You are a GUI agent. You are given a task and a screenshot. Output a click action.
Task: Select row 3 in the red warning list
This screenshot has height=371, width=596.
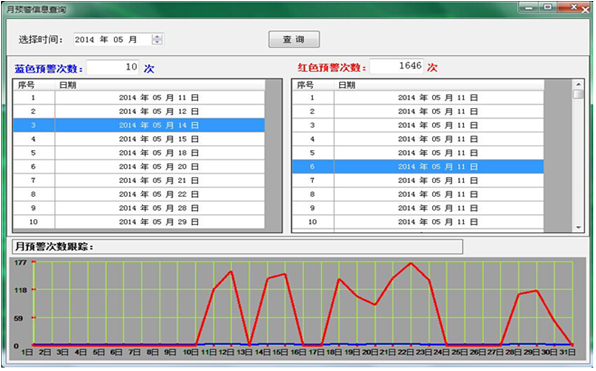[x=418, y=125]
